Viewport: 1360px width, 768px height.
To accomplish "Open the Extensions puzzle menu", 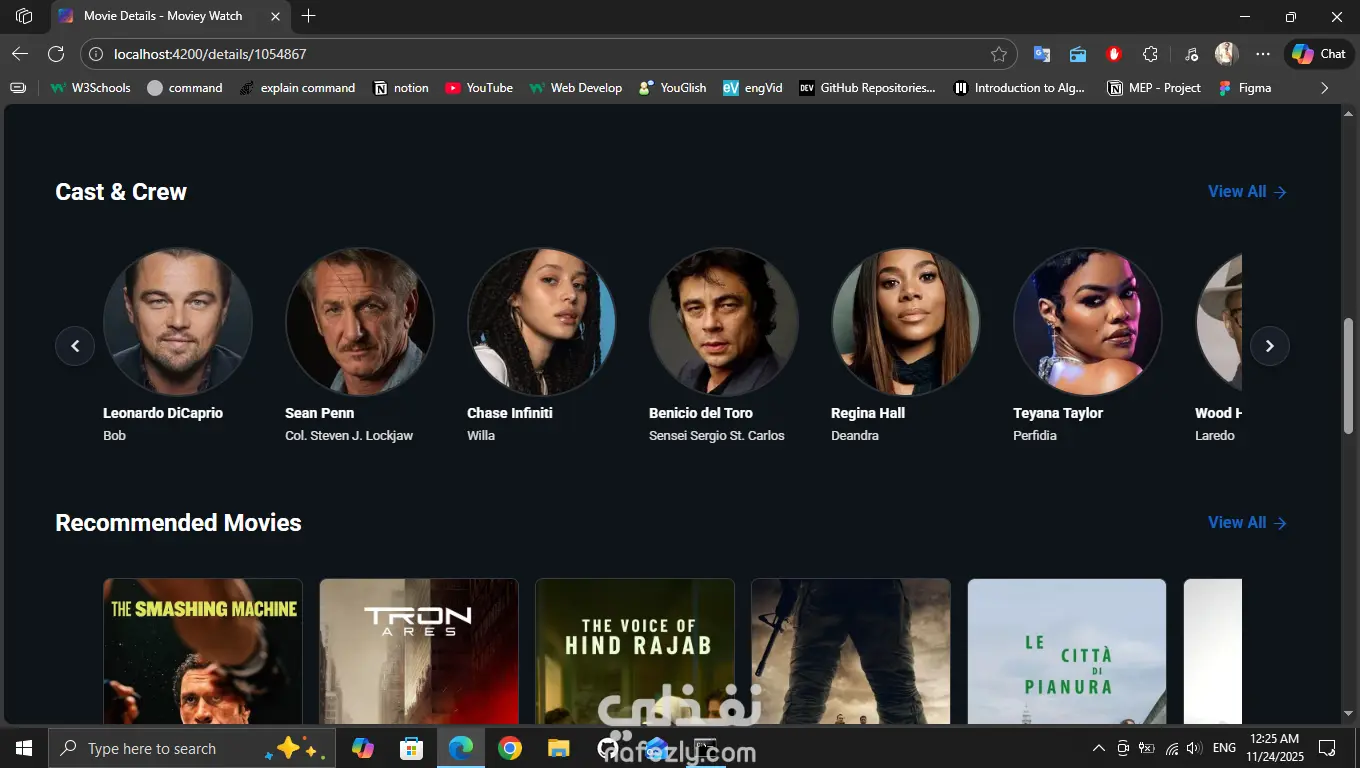I will tap(1150, 54).
